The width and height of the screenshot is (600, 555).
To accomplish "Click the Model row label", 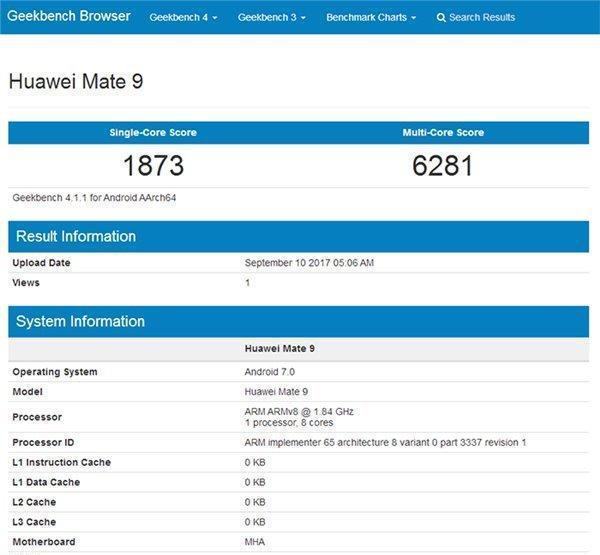I will pyautogui.click(x=28, y=392).
